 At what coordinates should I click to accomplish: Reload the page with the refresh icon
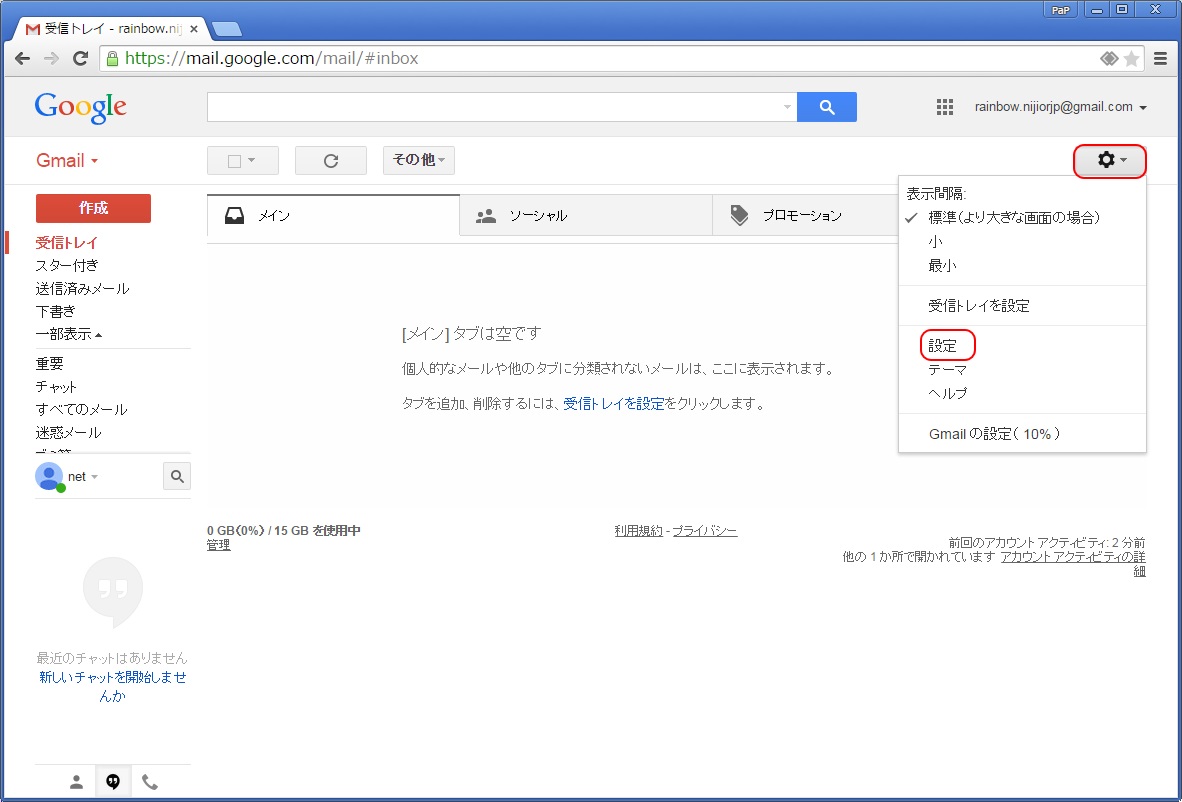[x=81, y=59]
